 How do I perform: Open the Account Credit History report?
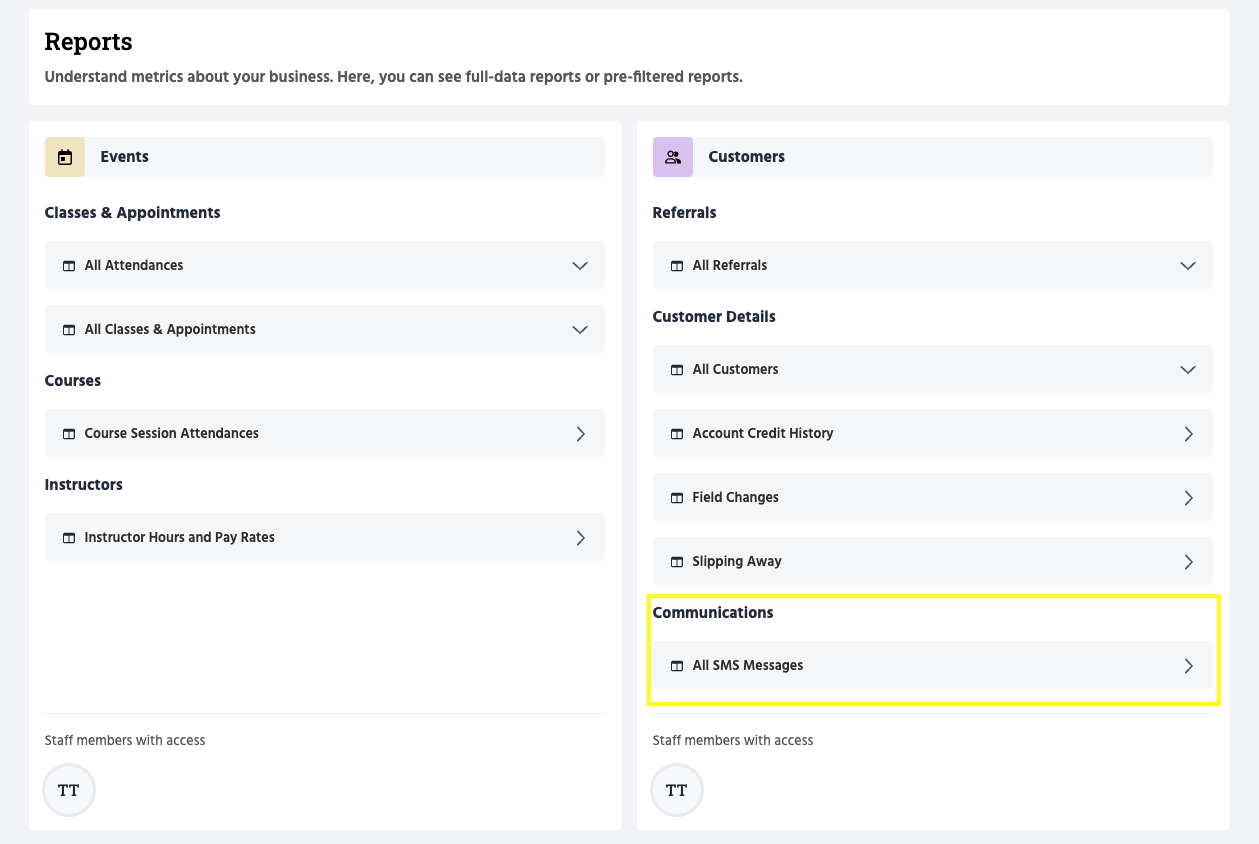[762, 433]
